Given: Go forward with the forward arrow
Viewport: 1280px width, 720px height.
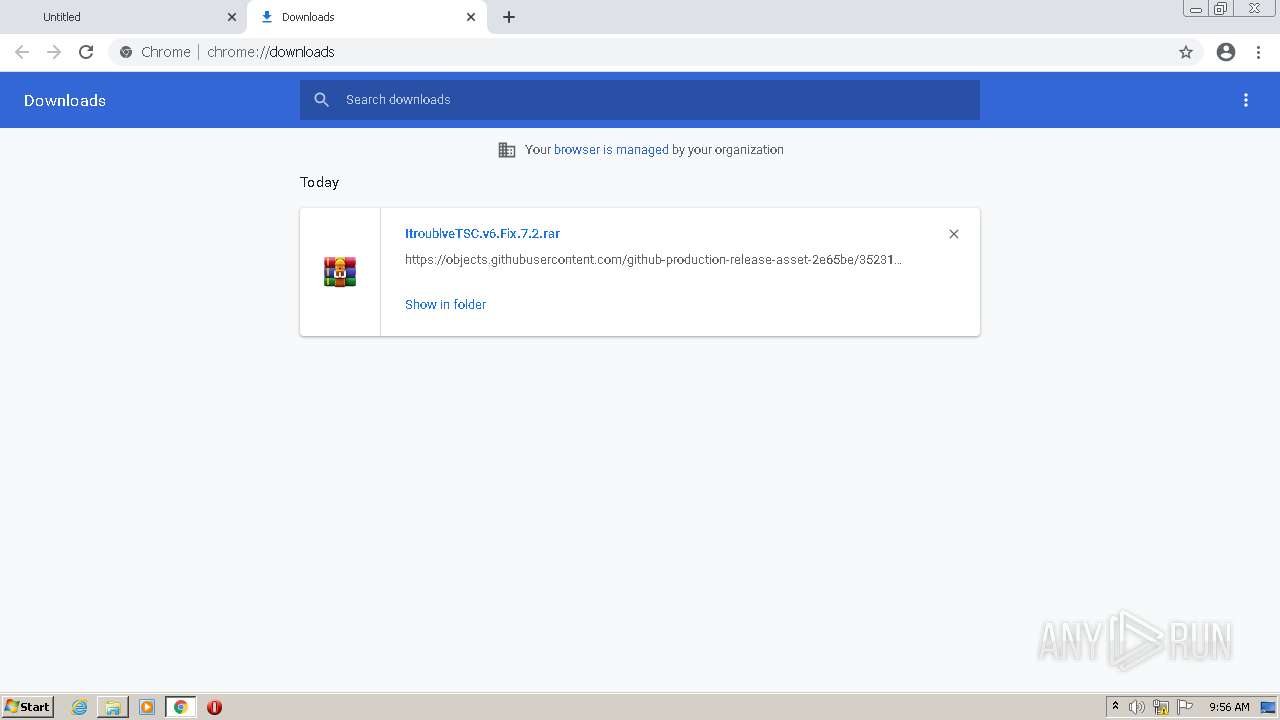Looking at the screenshot, I should pos(54,52).
